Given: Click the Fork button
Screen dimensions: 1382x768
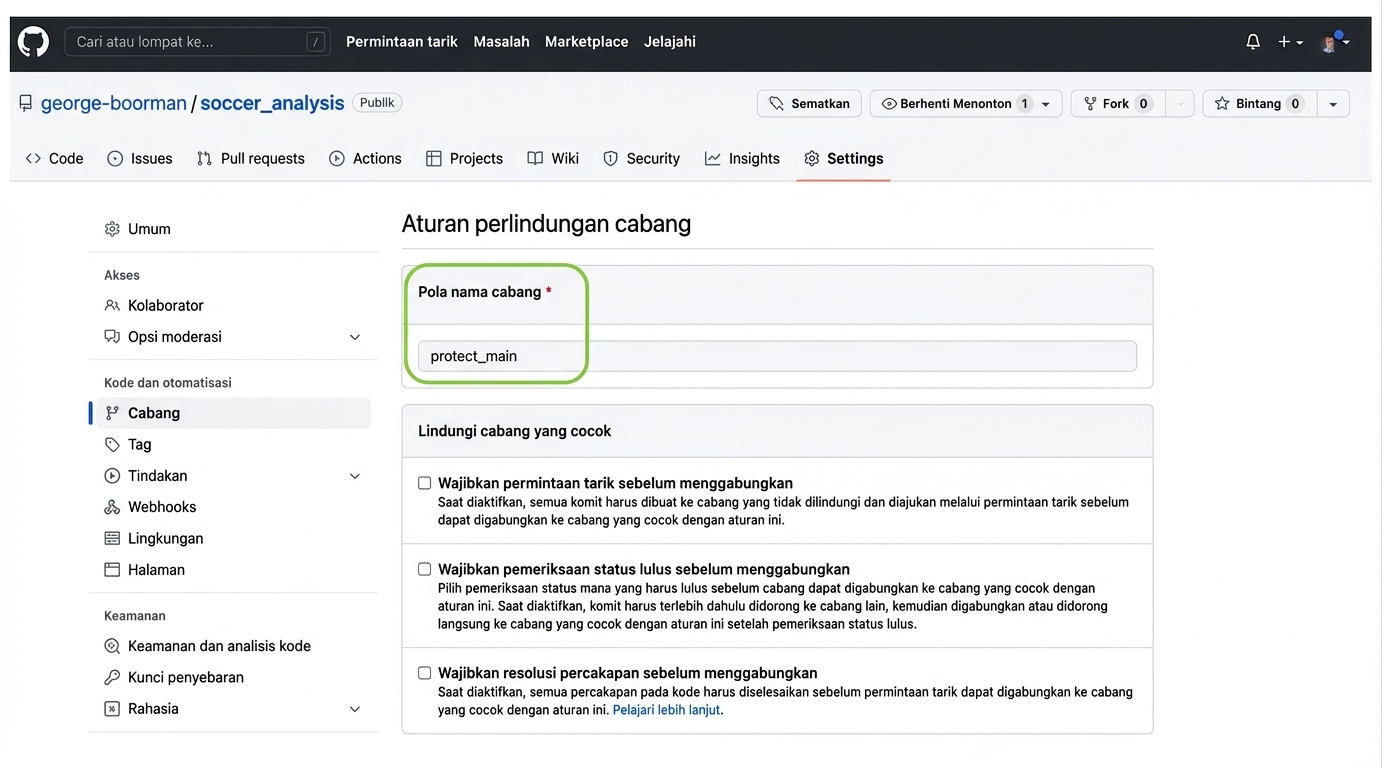Looking at the screenshot, I should (1117, 104).
